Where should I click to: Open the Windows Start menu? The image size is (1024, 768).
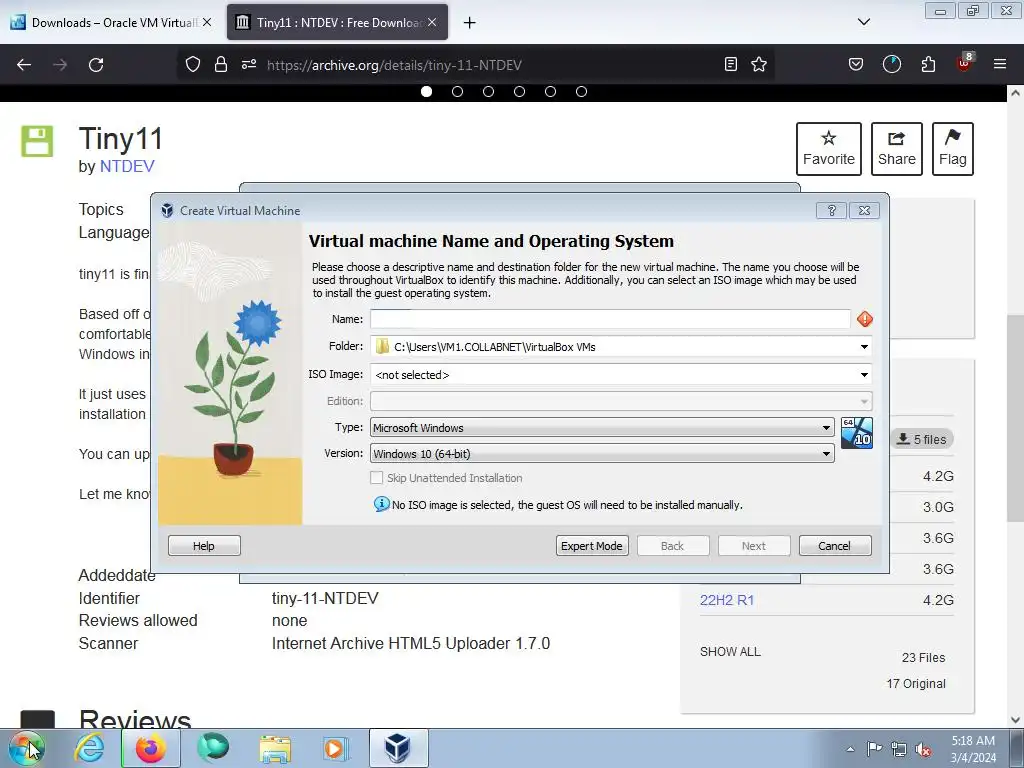click(26, 748)
